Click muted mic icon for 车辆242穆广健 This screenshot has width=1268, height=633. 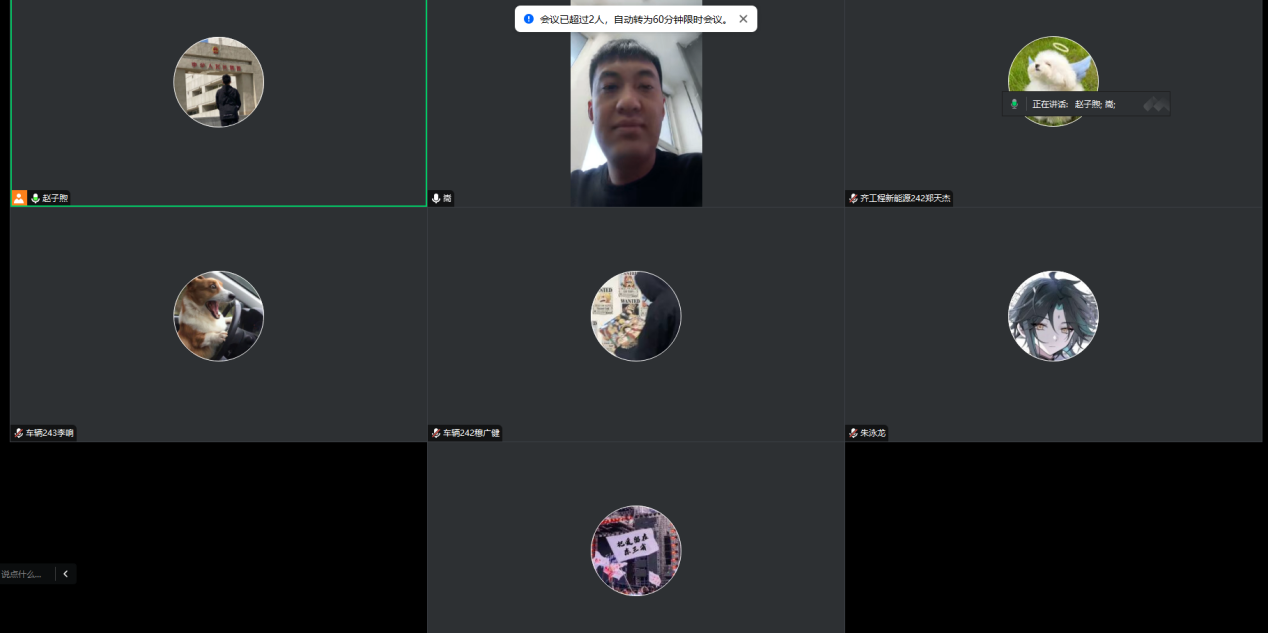pos(436,433)
